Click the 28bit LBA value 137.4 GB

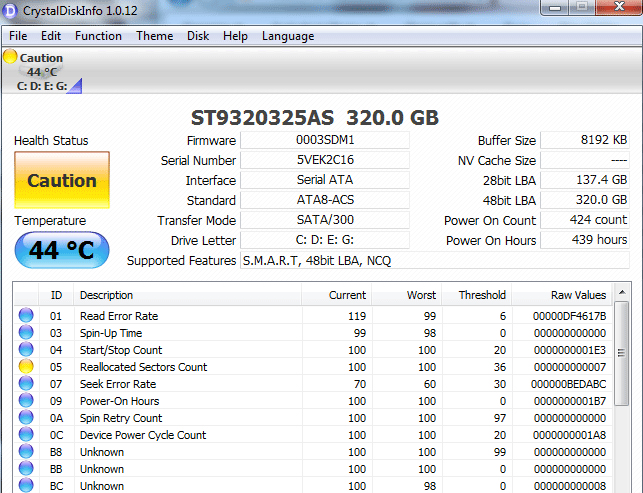(585, 180)
